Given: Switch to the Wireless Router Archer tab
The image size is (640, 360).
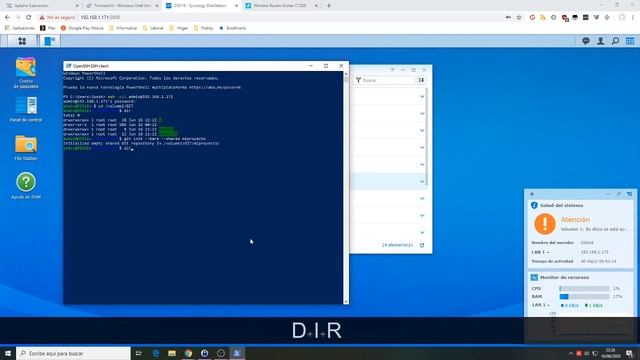Looking at the screenshot, I should [x=281, y=6].
